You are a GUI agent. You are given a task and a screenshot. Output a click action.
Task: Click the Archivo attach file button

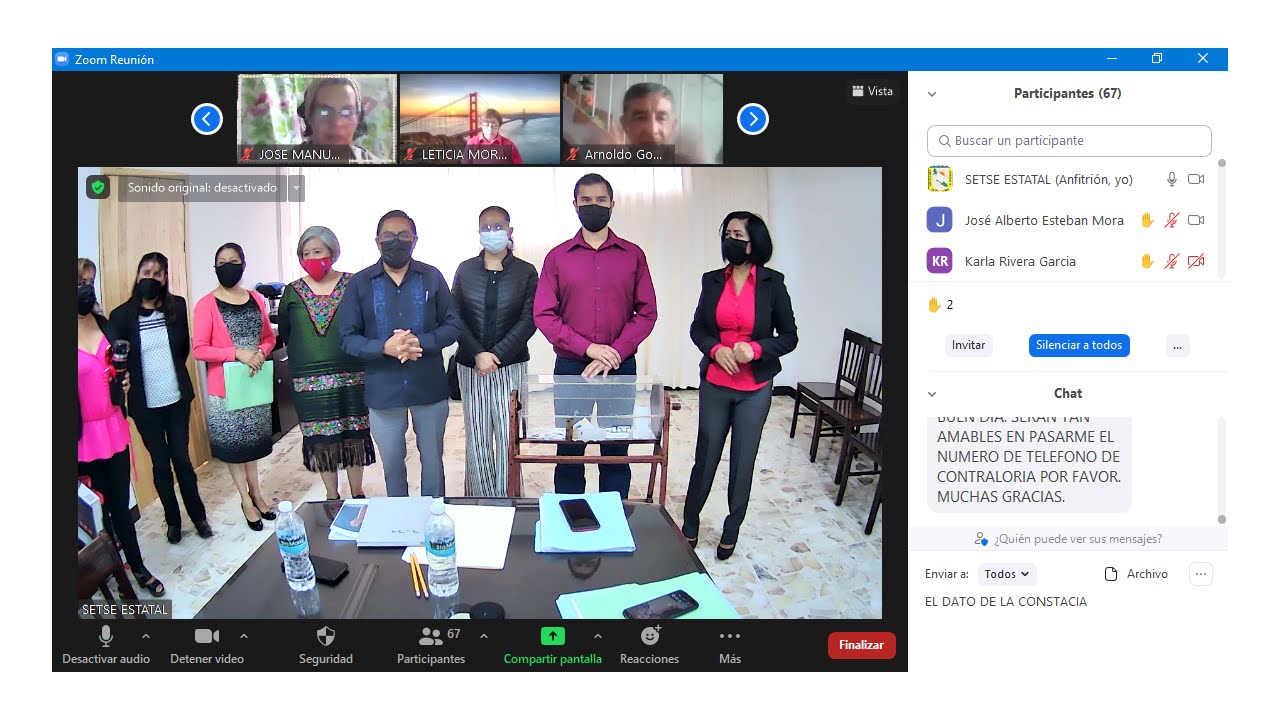(1136, 574)
